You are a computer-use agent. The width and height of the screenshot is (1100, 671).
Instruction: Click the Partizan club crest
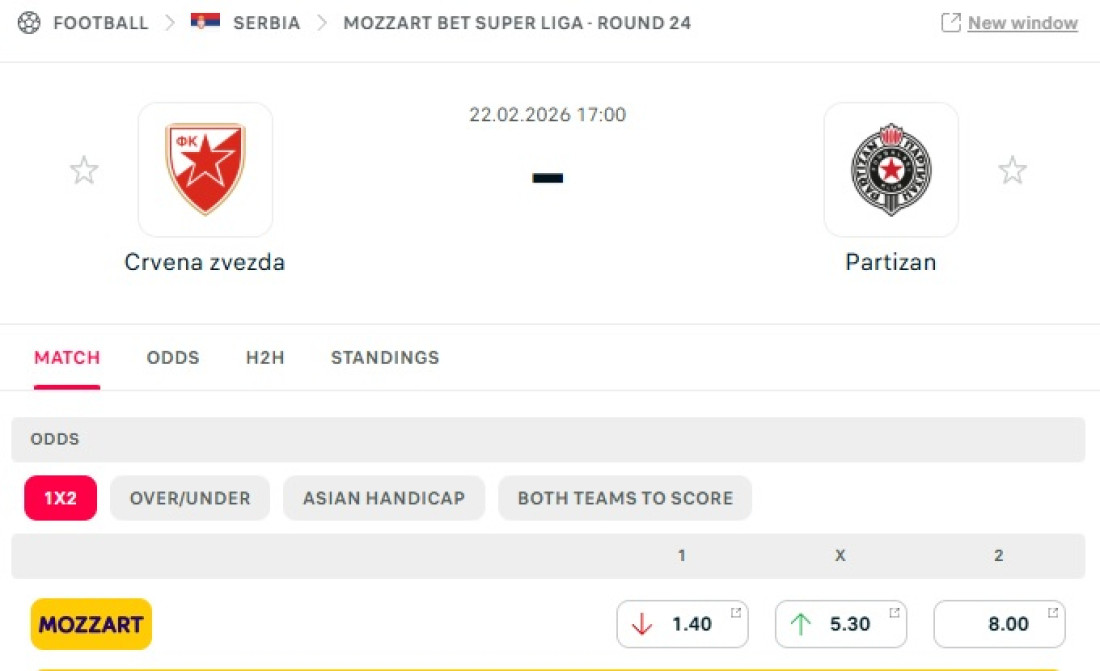coord(890,169)
